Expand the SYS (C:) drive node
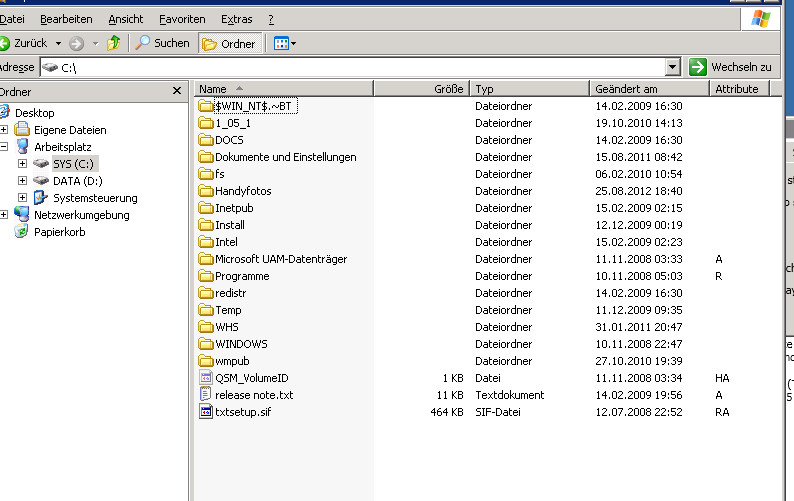794x501 pixels. pos(22,164)
